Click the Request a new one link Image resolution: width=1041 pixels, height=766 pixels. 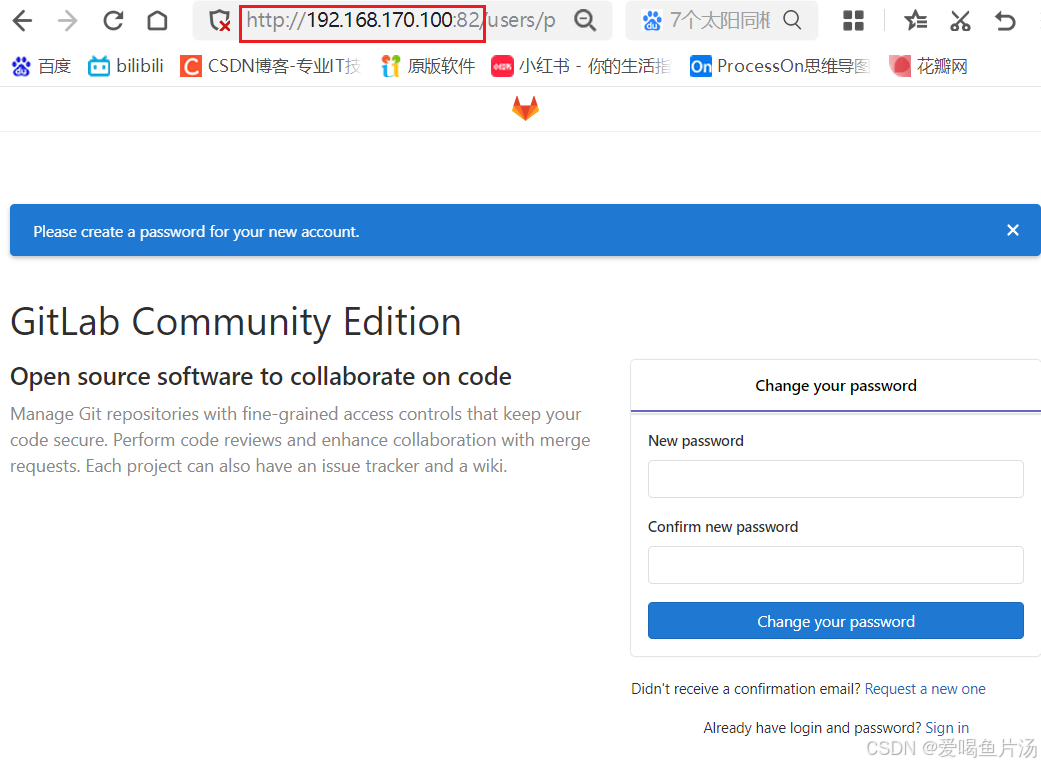tap(925, 689)
